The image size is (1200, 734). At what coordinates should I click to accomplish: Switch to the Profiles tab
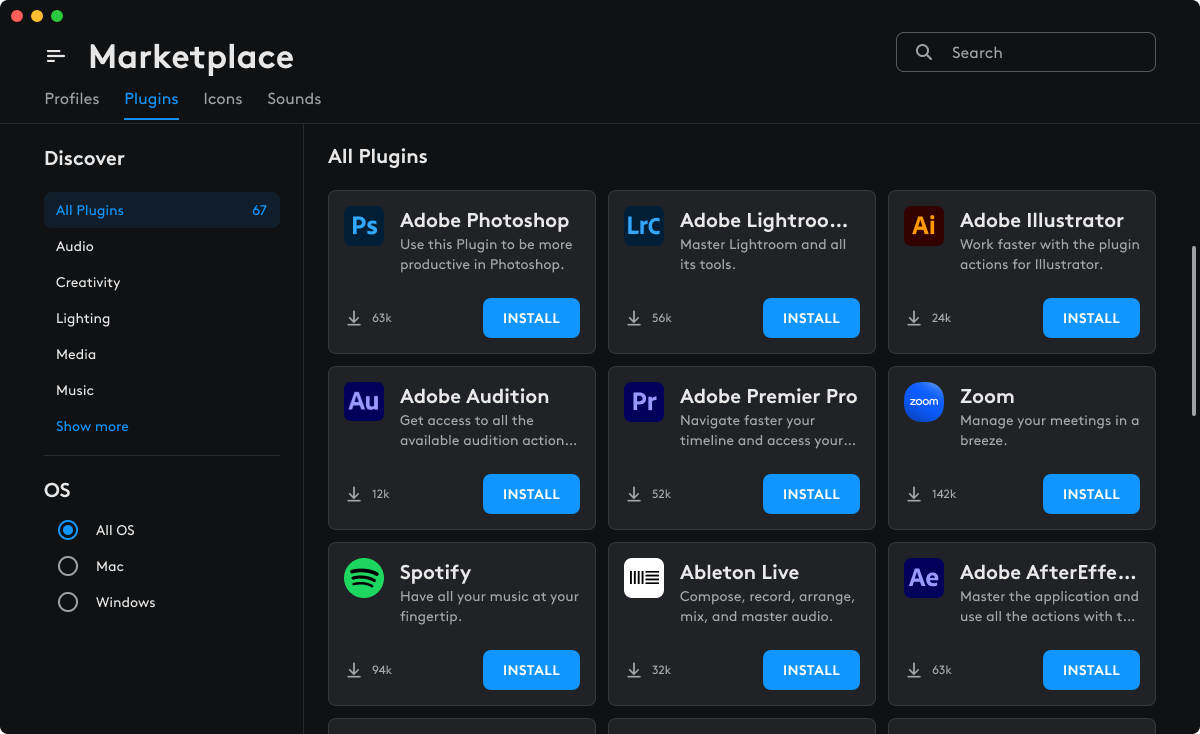point(72,99)
